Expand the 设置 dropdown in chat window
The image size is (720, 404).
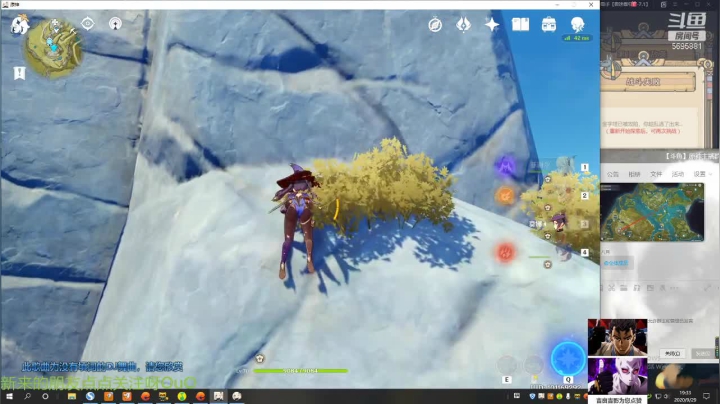coord(702,174)
